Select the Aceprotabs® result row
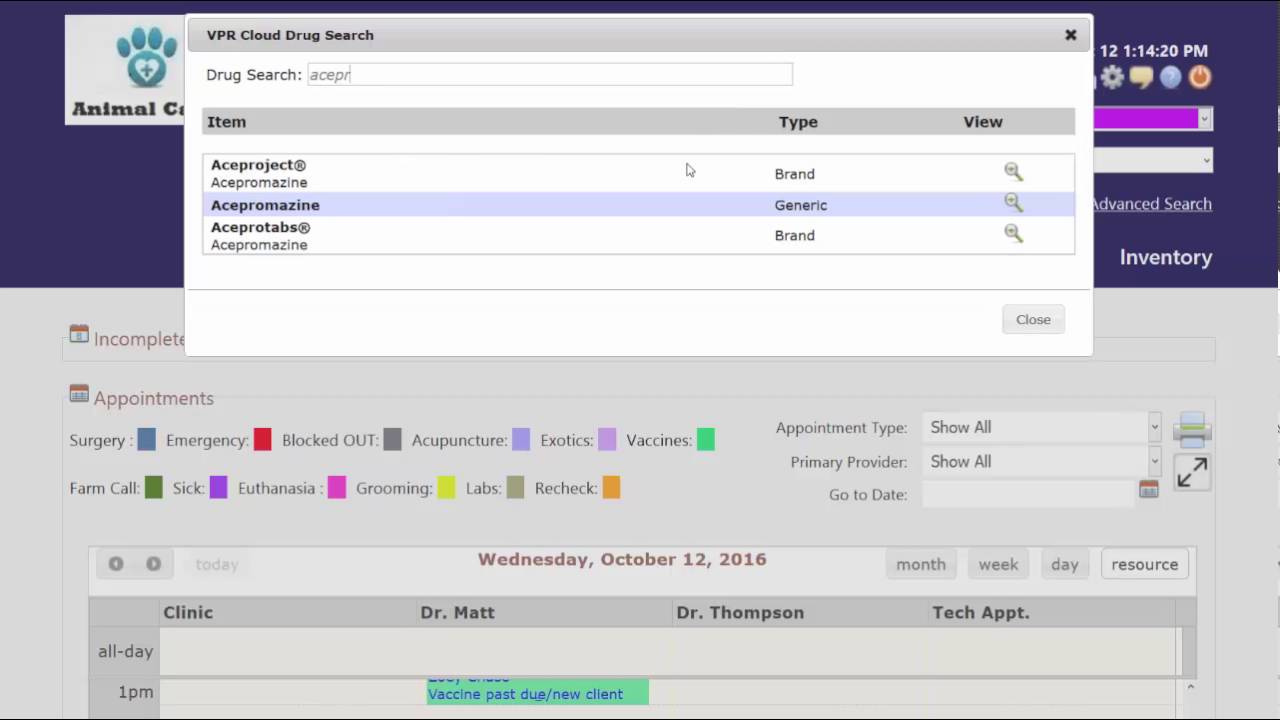1280x720 pixels. point(638,235)
